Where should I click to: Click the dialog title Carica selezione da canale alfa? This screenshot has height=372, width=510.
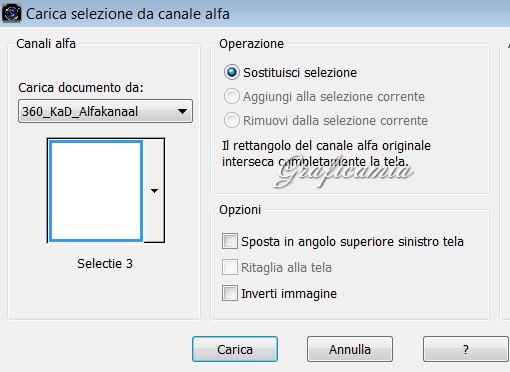128,14
